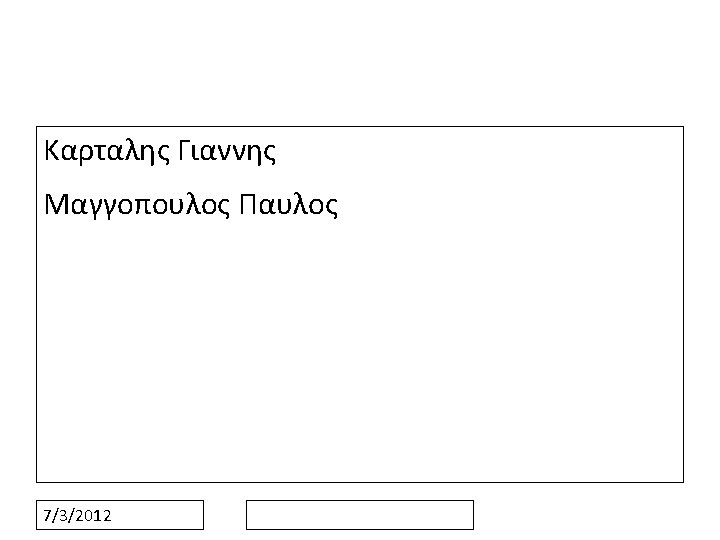
Task: Click empty space inside date box after 2012
Action: (156, 515)
